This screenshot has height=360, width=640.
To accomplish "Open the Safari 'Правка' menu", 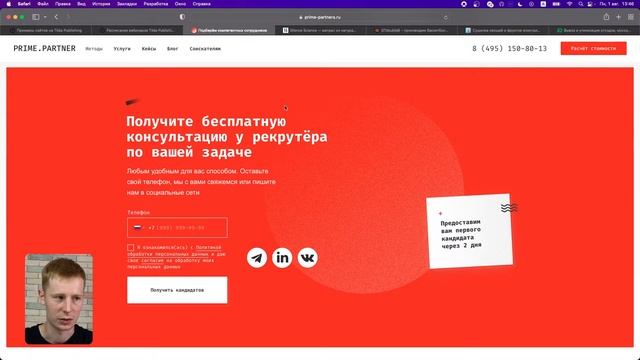I will click(62, 4).
